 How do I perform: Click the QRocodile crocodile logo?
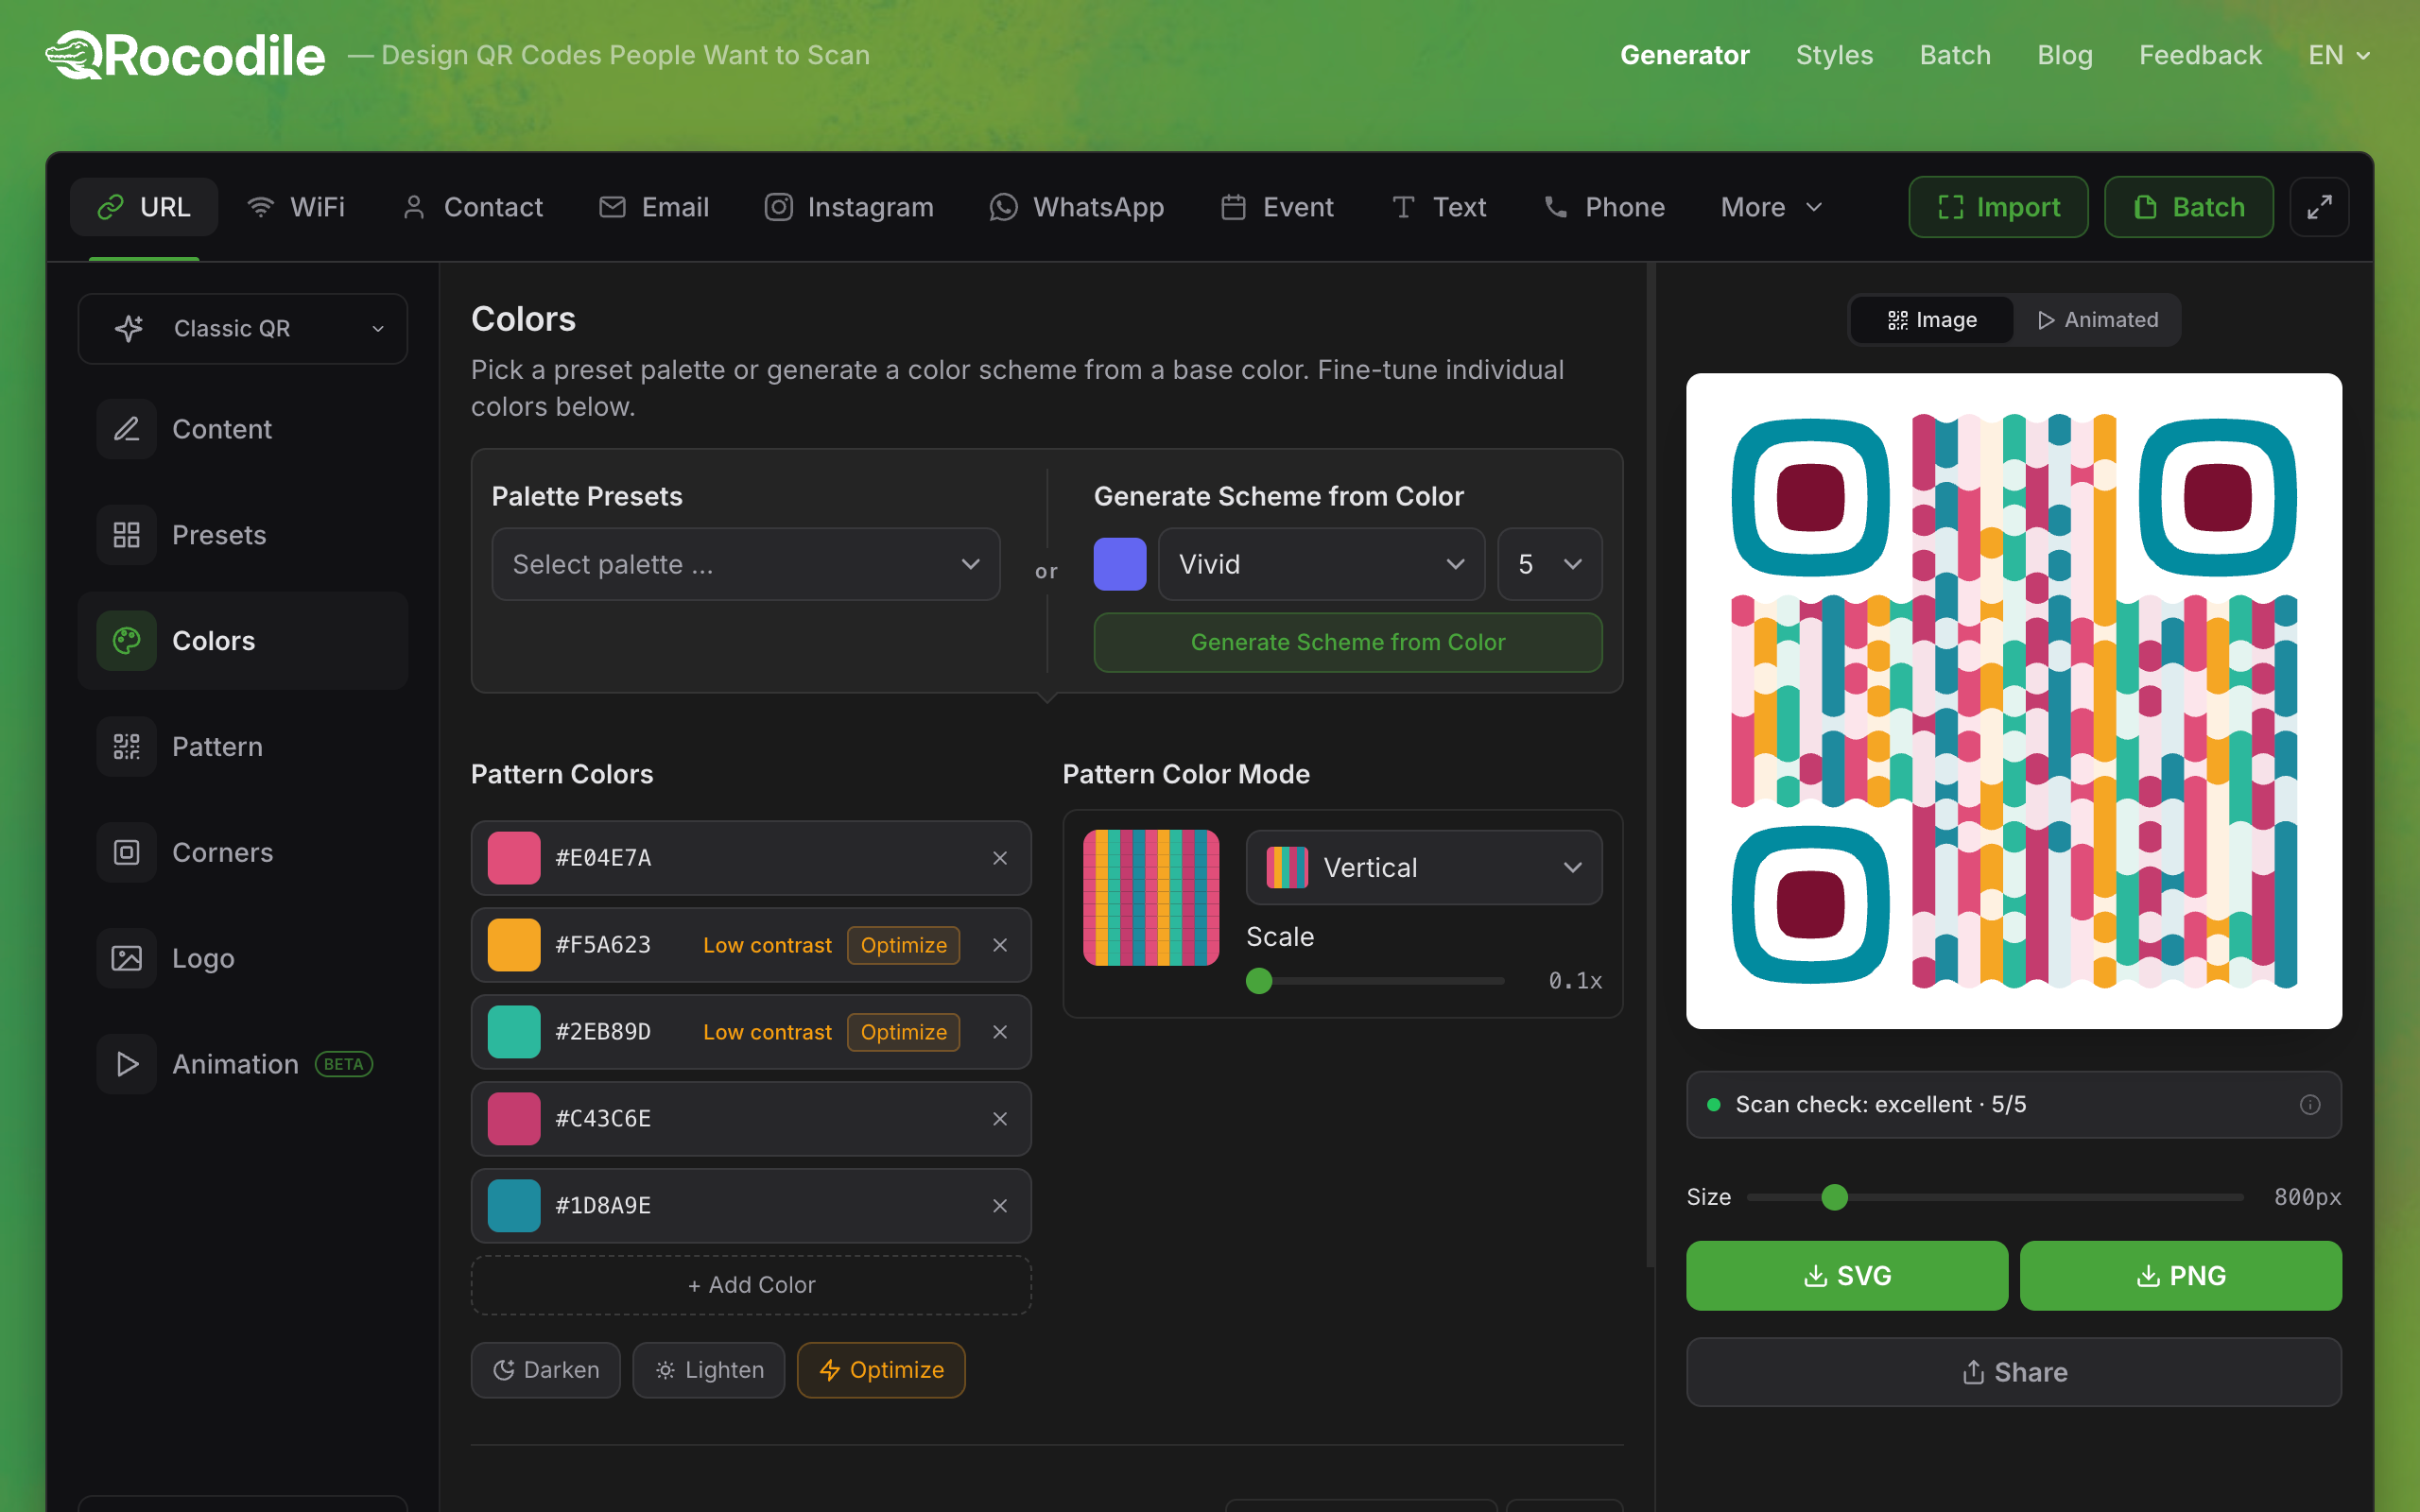tap(186, 55)
